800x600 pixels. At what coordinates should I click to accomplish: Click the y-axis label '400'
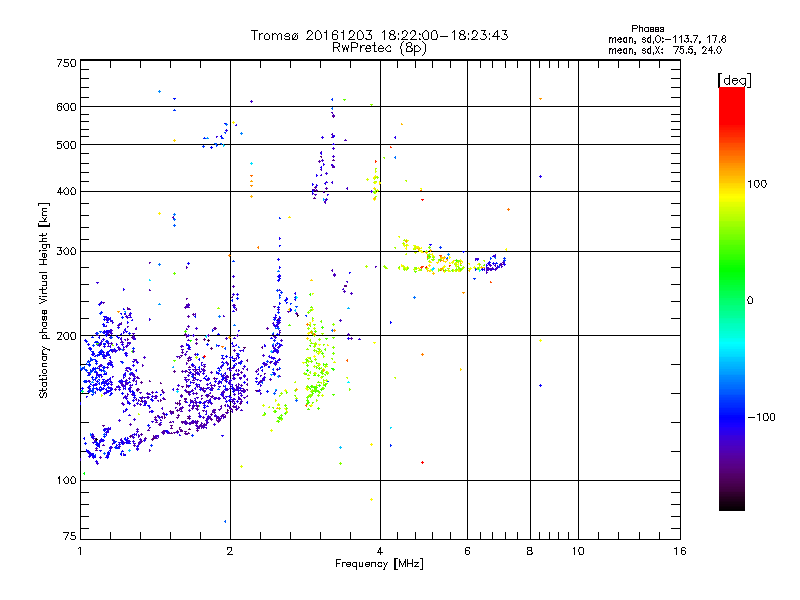66,192
